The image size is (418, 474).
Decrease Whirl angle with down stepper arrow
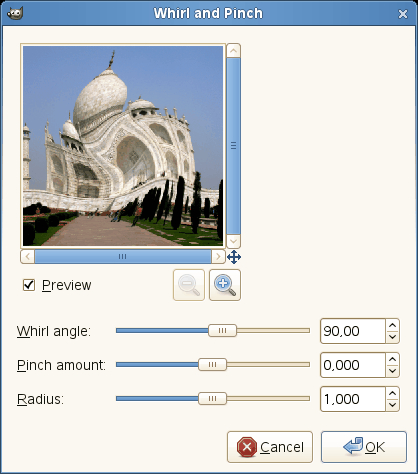pyautogui.click(x=393, y=337)
